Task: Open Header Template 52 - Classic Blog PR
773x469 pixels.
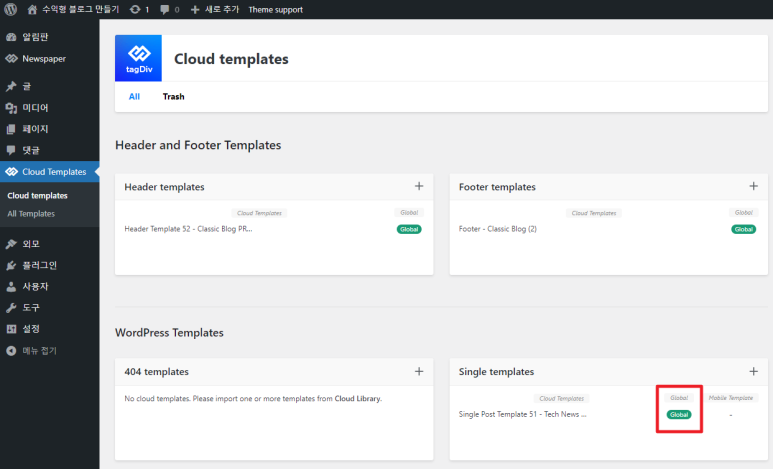Action: coord(188,229)
